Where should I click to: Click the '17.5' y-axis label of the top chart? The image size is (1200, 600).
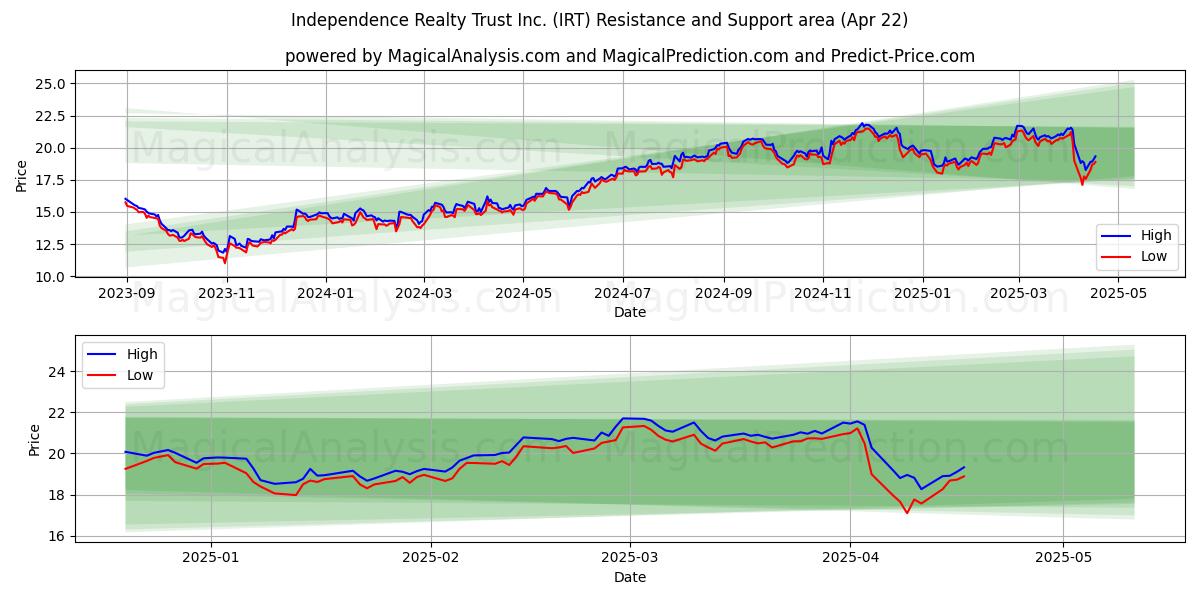51,180
